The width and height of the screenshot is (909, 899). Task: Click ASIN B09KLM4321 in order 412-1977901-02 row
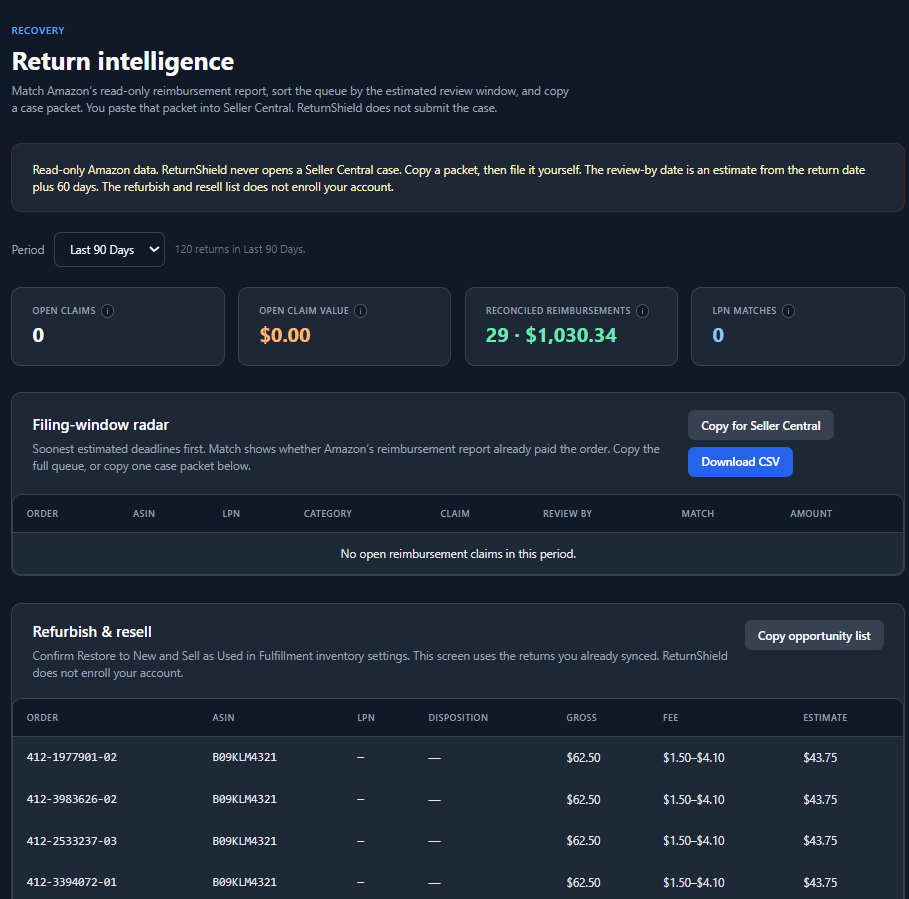(x=245, y=757)
